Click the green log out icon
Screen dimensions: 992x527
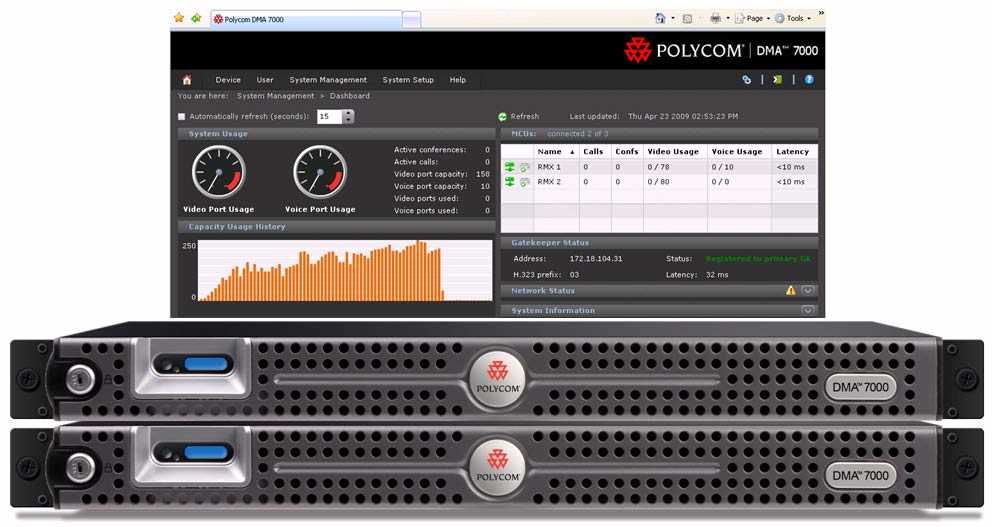(x=778, y=80)
